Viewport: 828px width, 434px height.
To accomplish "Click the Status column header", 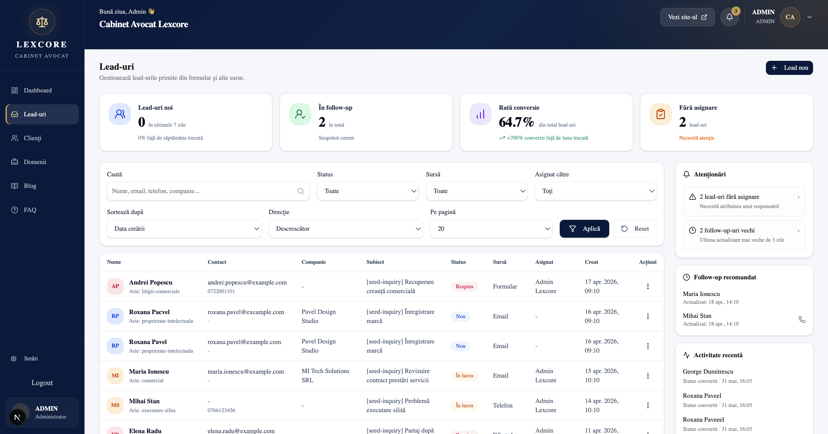I will point(458,262).
